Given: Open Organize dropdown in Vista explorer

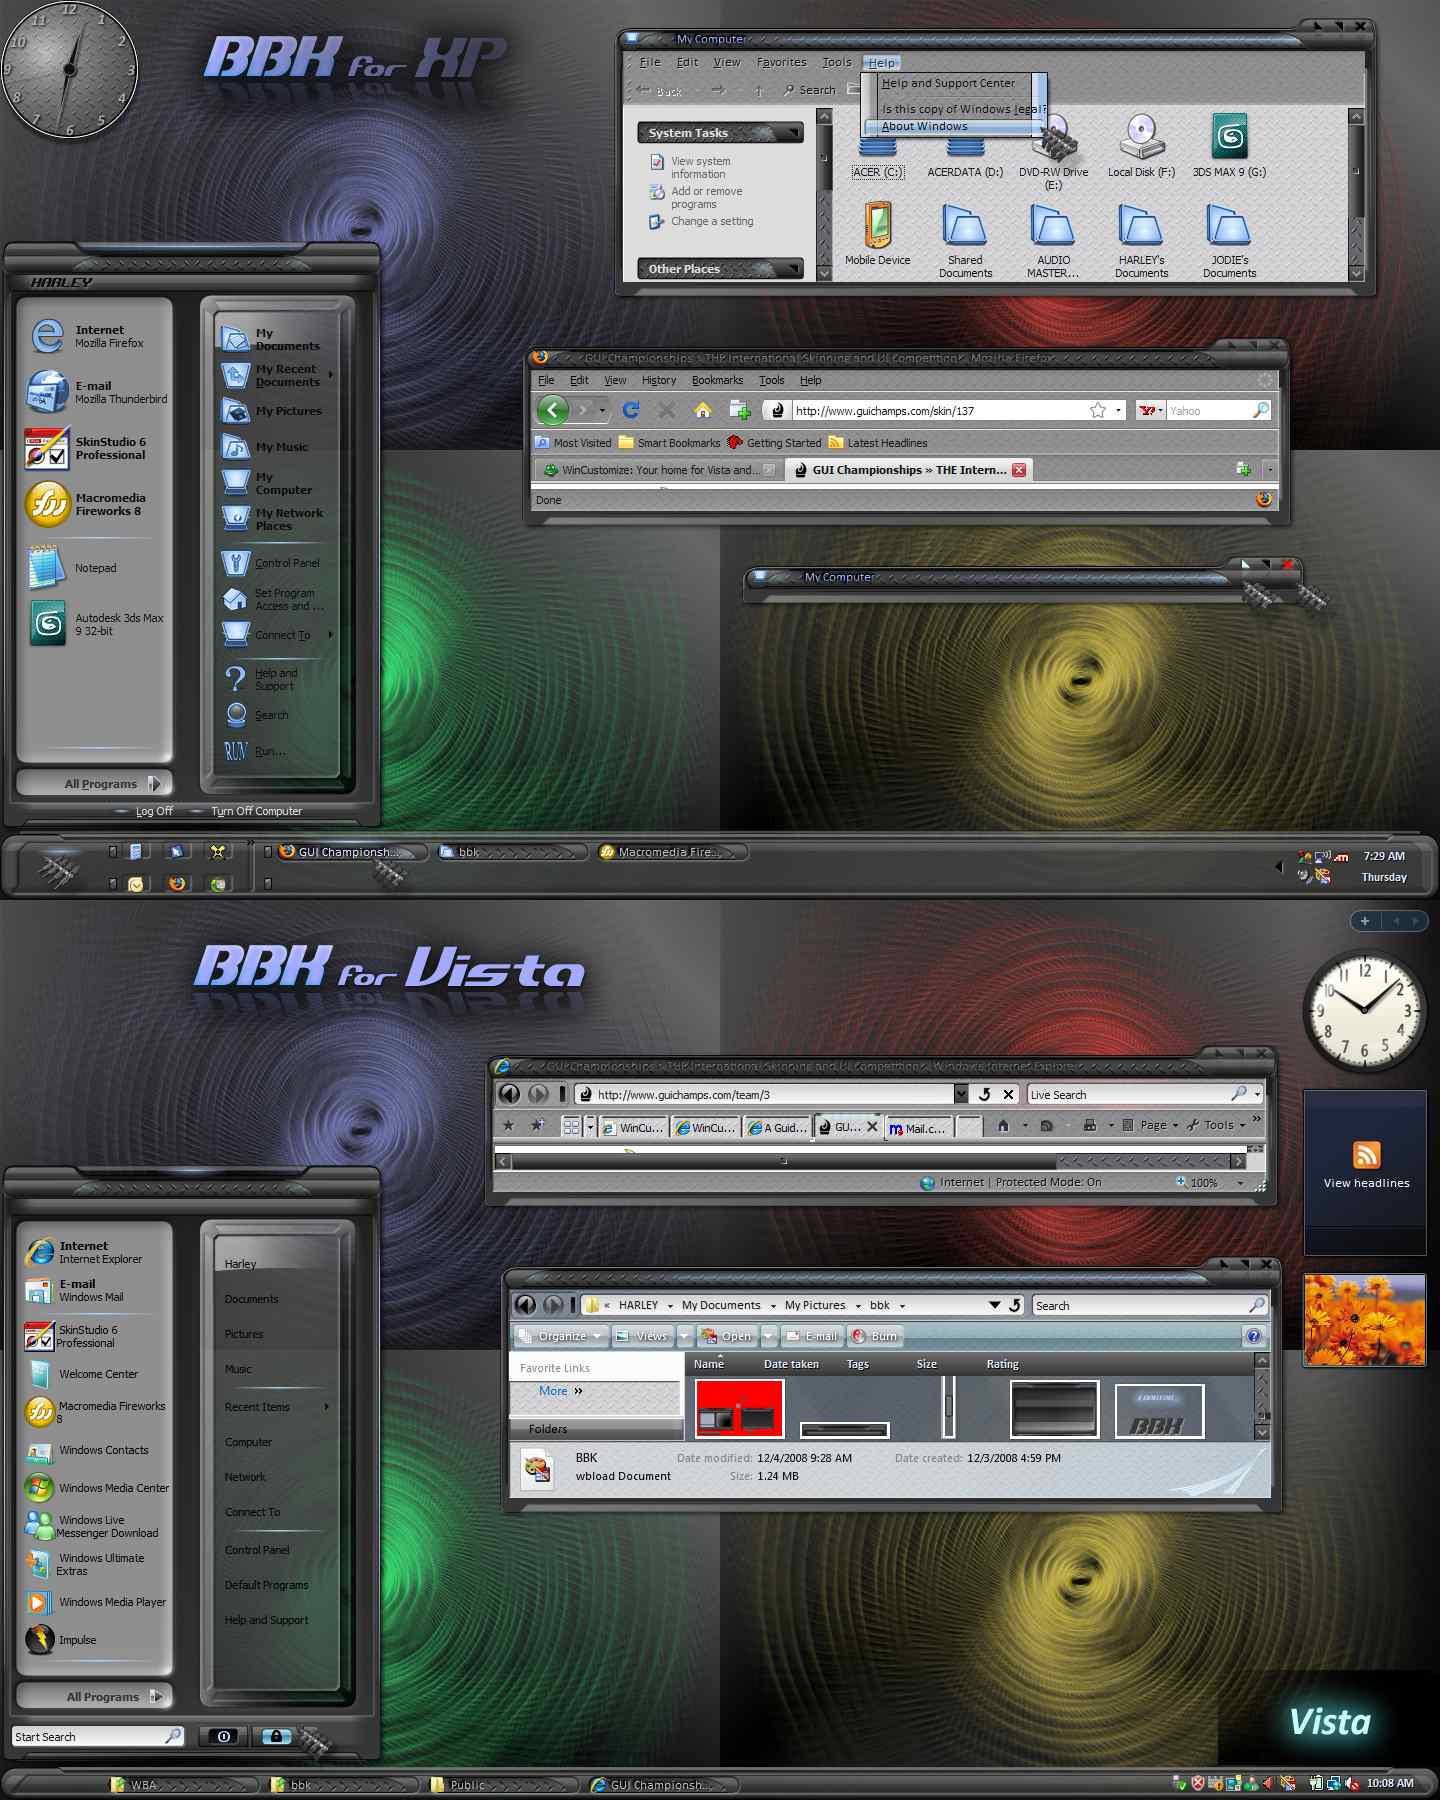Looking at the screenshot, I should pyautogui.click(x=598, y=1336).
